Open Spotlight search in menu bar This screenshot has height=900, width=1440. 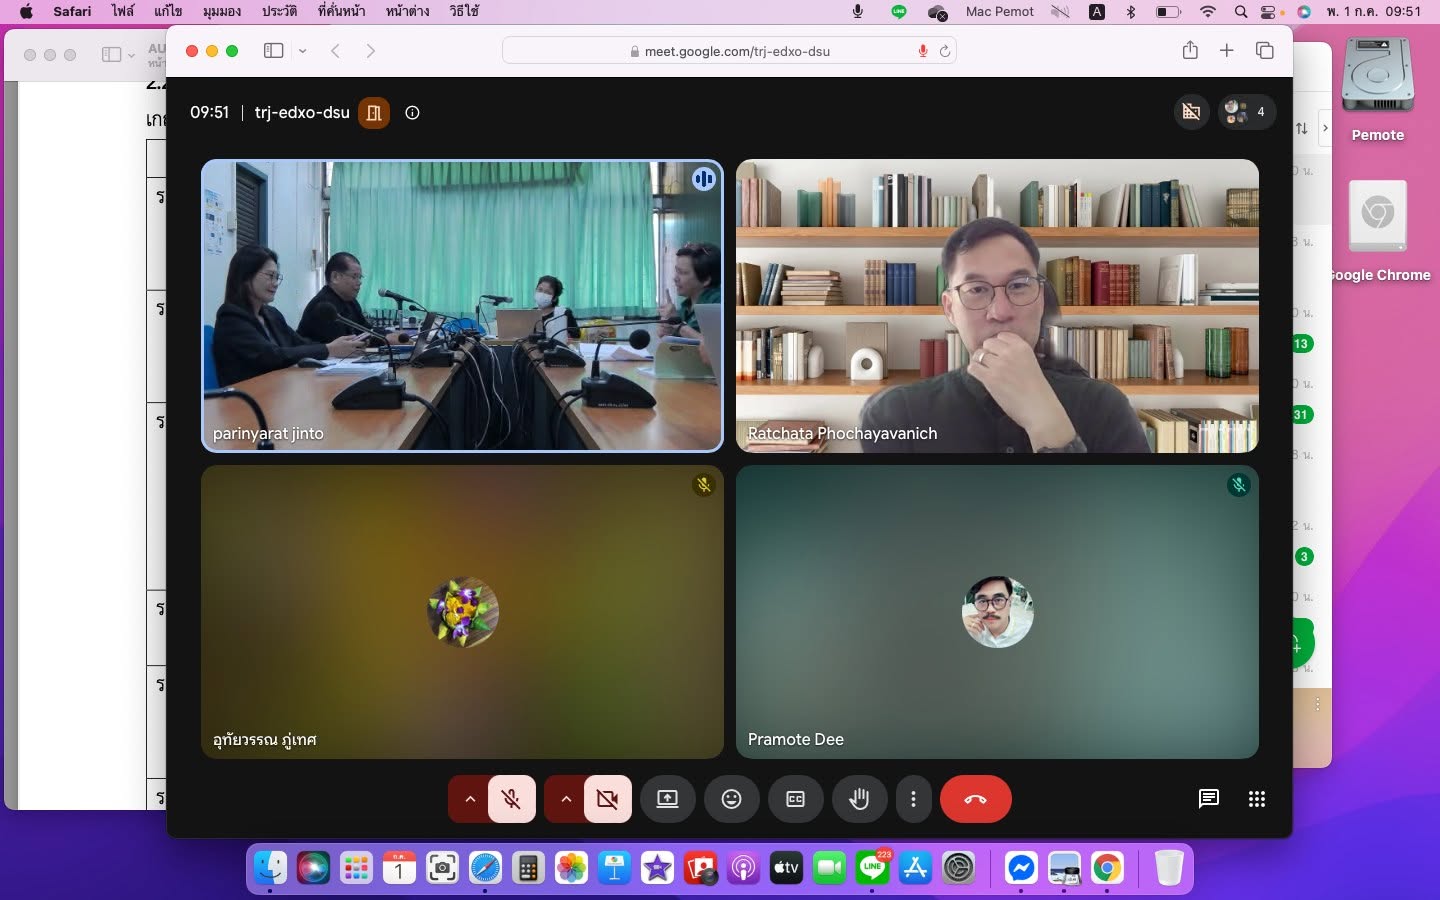(1241, 12)
